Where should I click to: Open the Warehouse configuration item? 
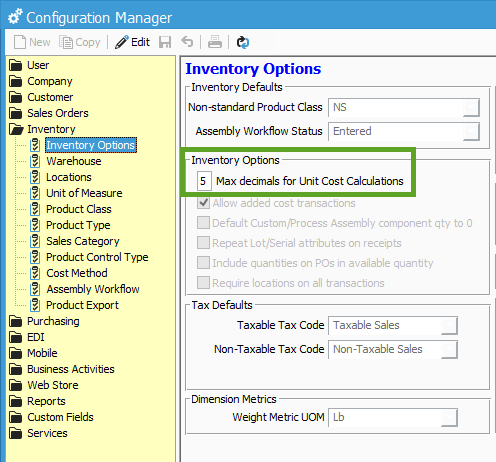(74, 161)
